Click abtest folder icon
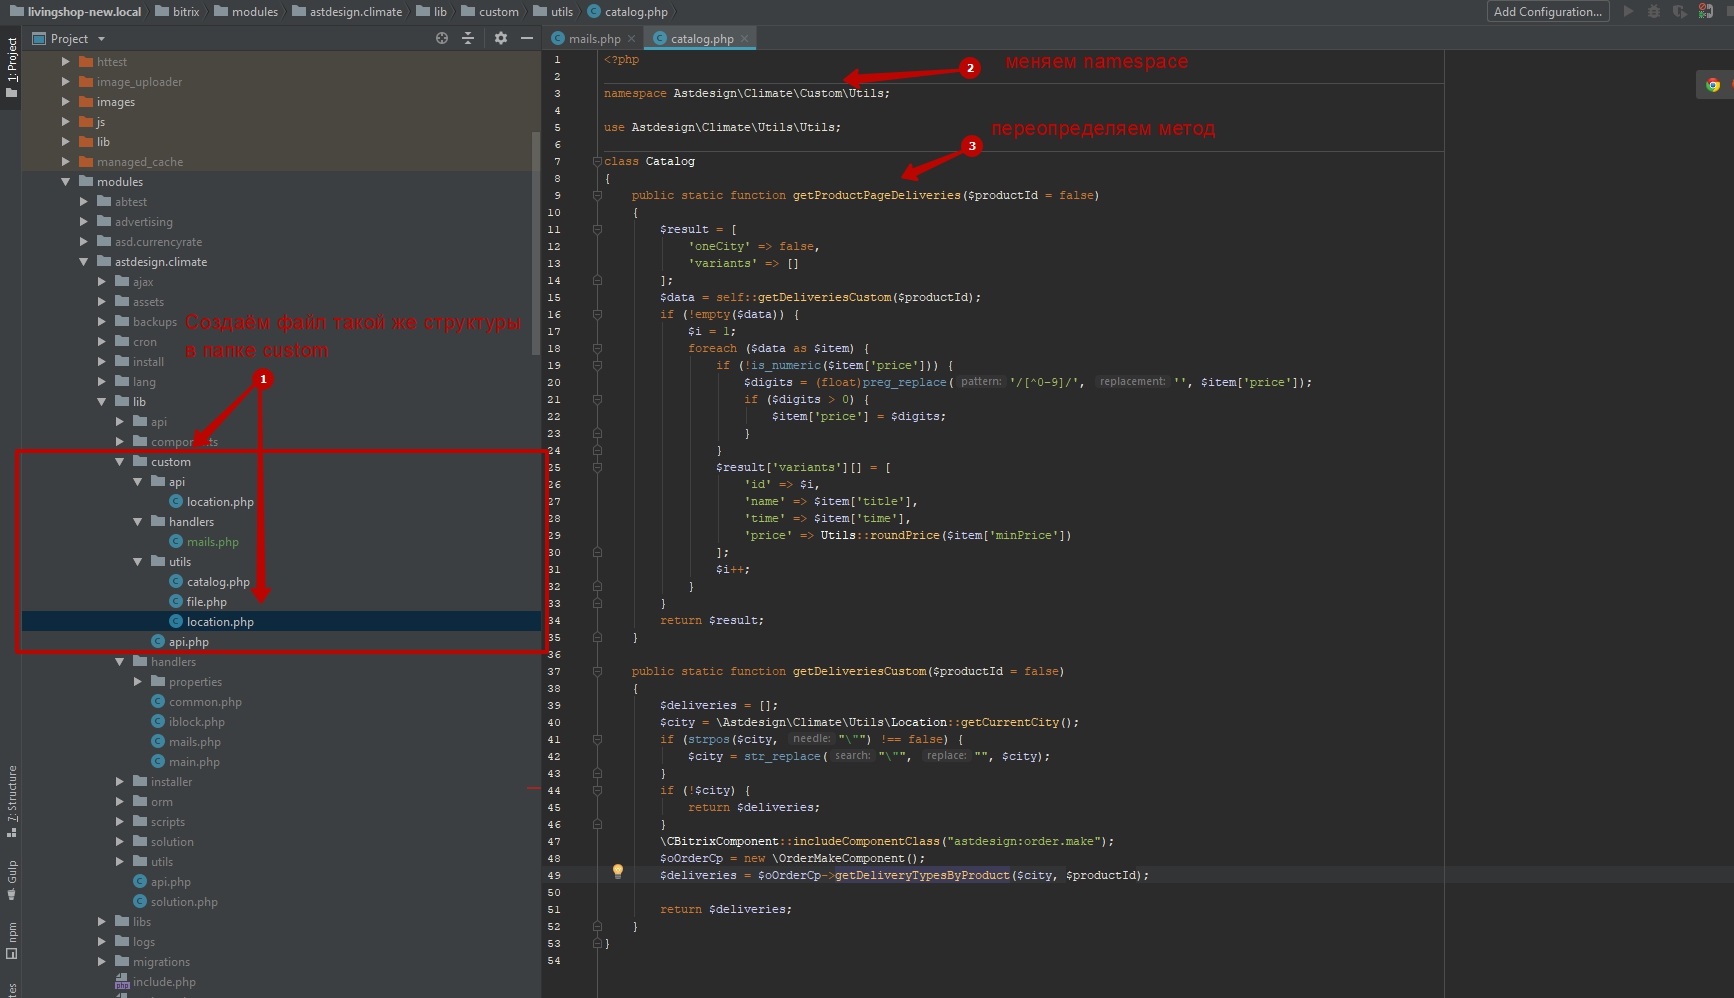The width and height of the screenshot is (1734, 998). coord(104,201)
